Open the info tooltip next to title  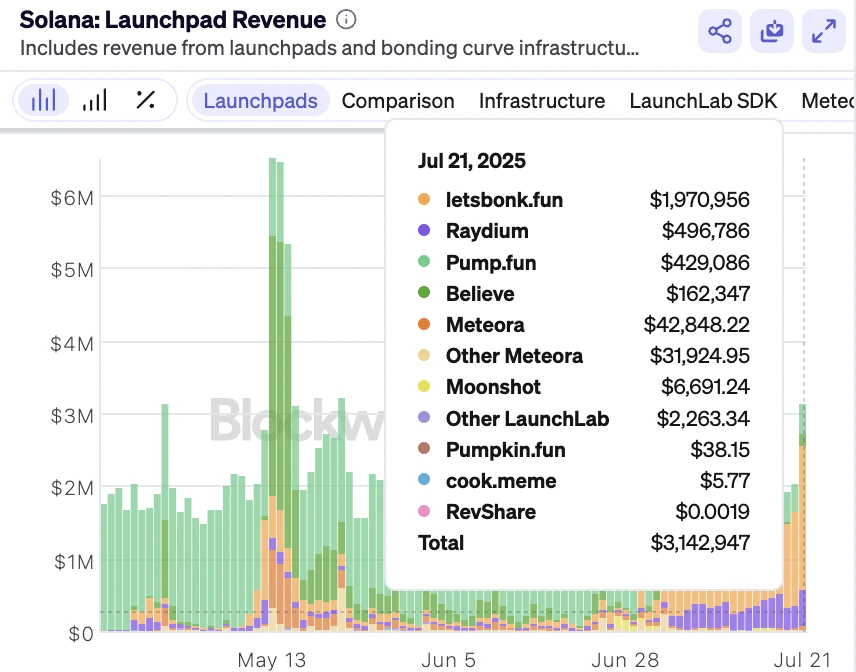coord(346,20)
